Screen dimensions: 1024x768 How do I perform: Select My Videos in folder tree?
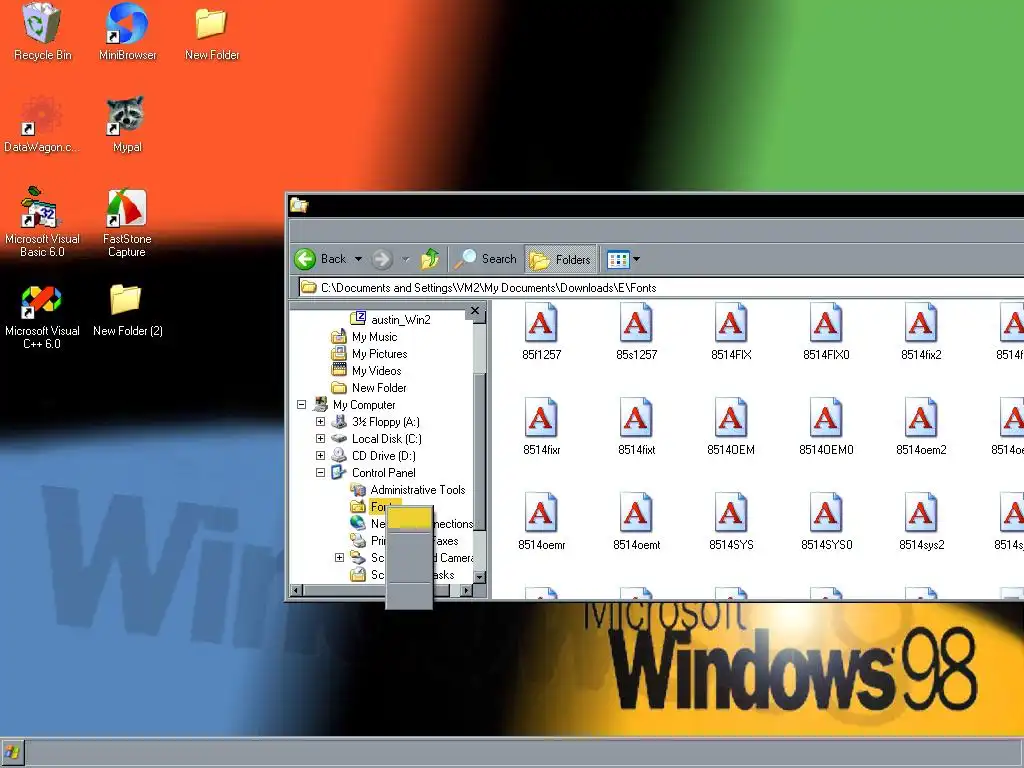click(366, 371)
